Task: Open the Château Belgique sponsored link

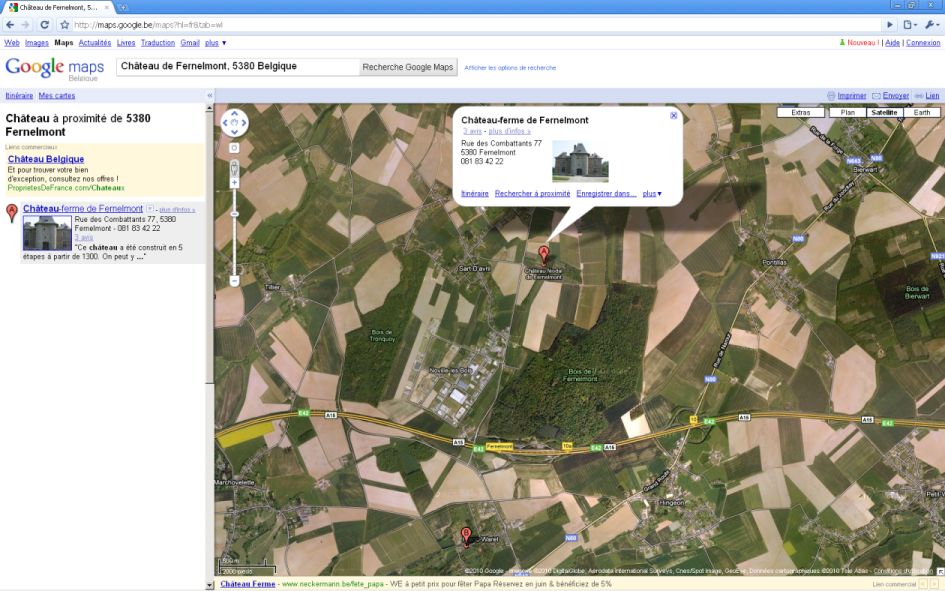Action: [x=46, y=159]
